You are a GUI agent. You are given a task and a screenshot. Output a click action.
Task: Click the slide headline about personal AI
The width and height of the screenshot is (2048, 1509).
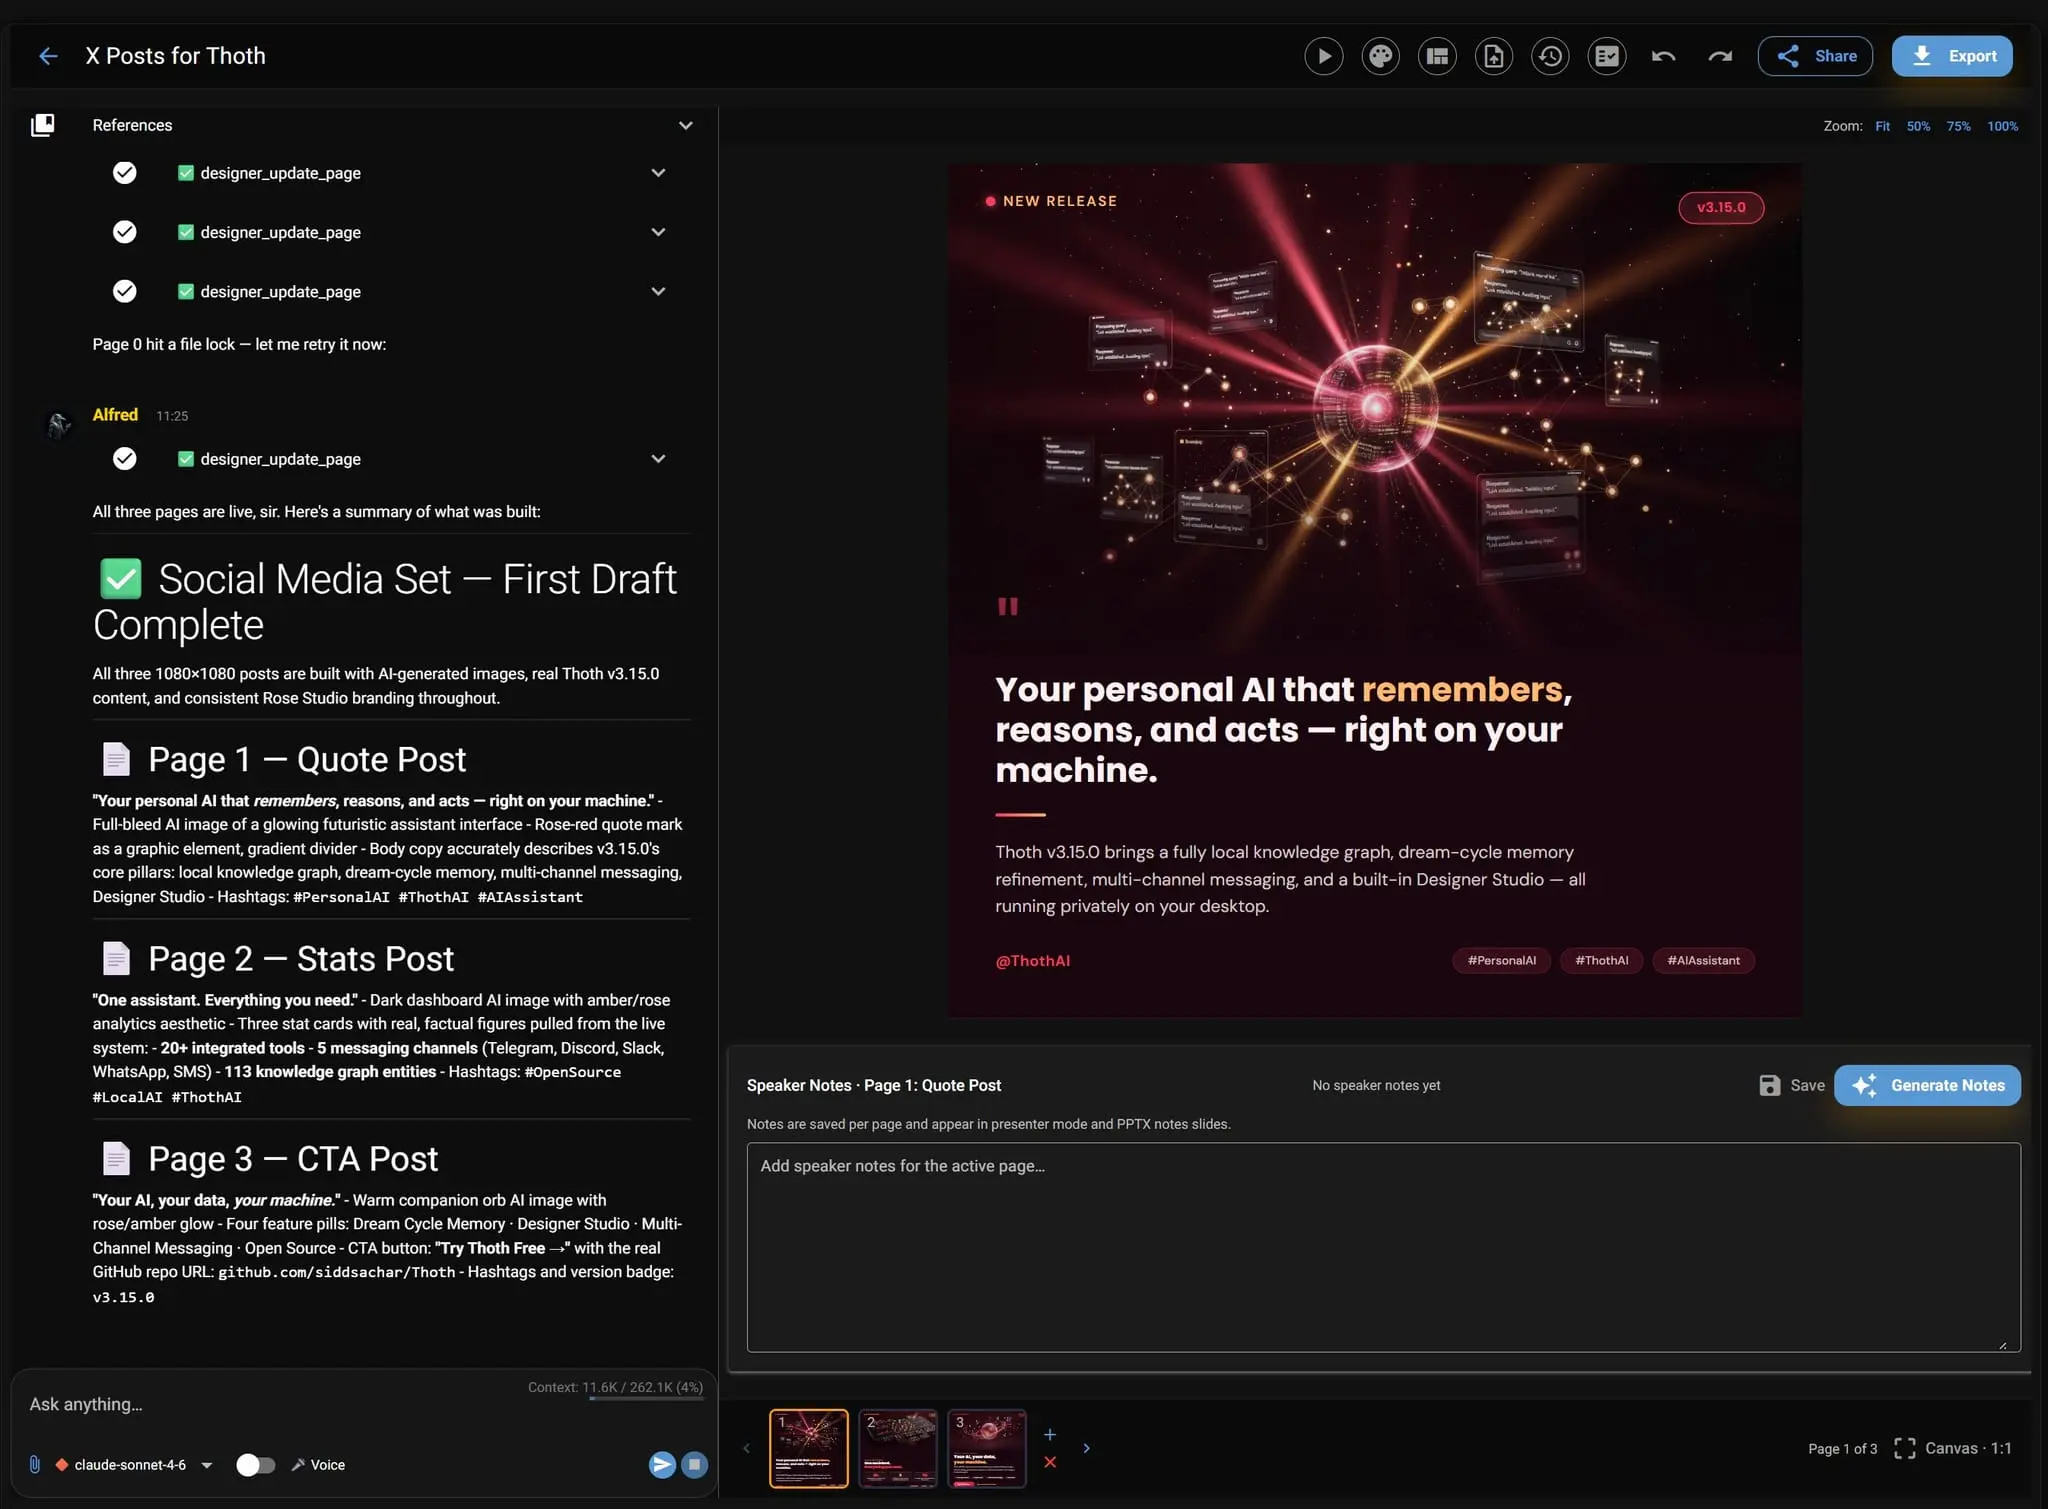[1283, 730]
